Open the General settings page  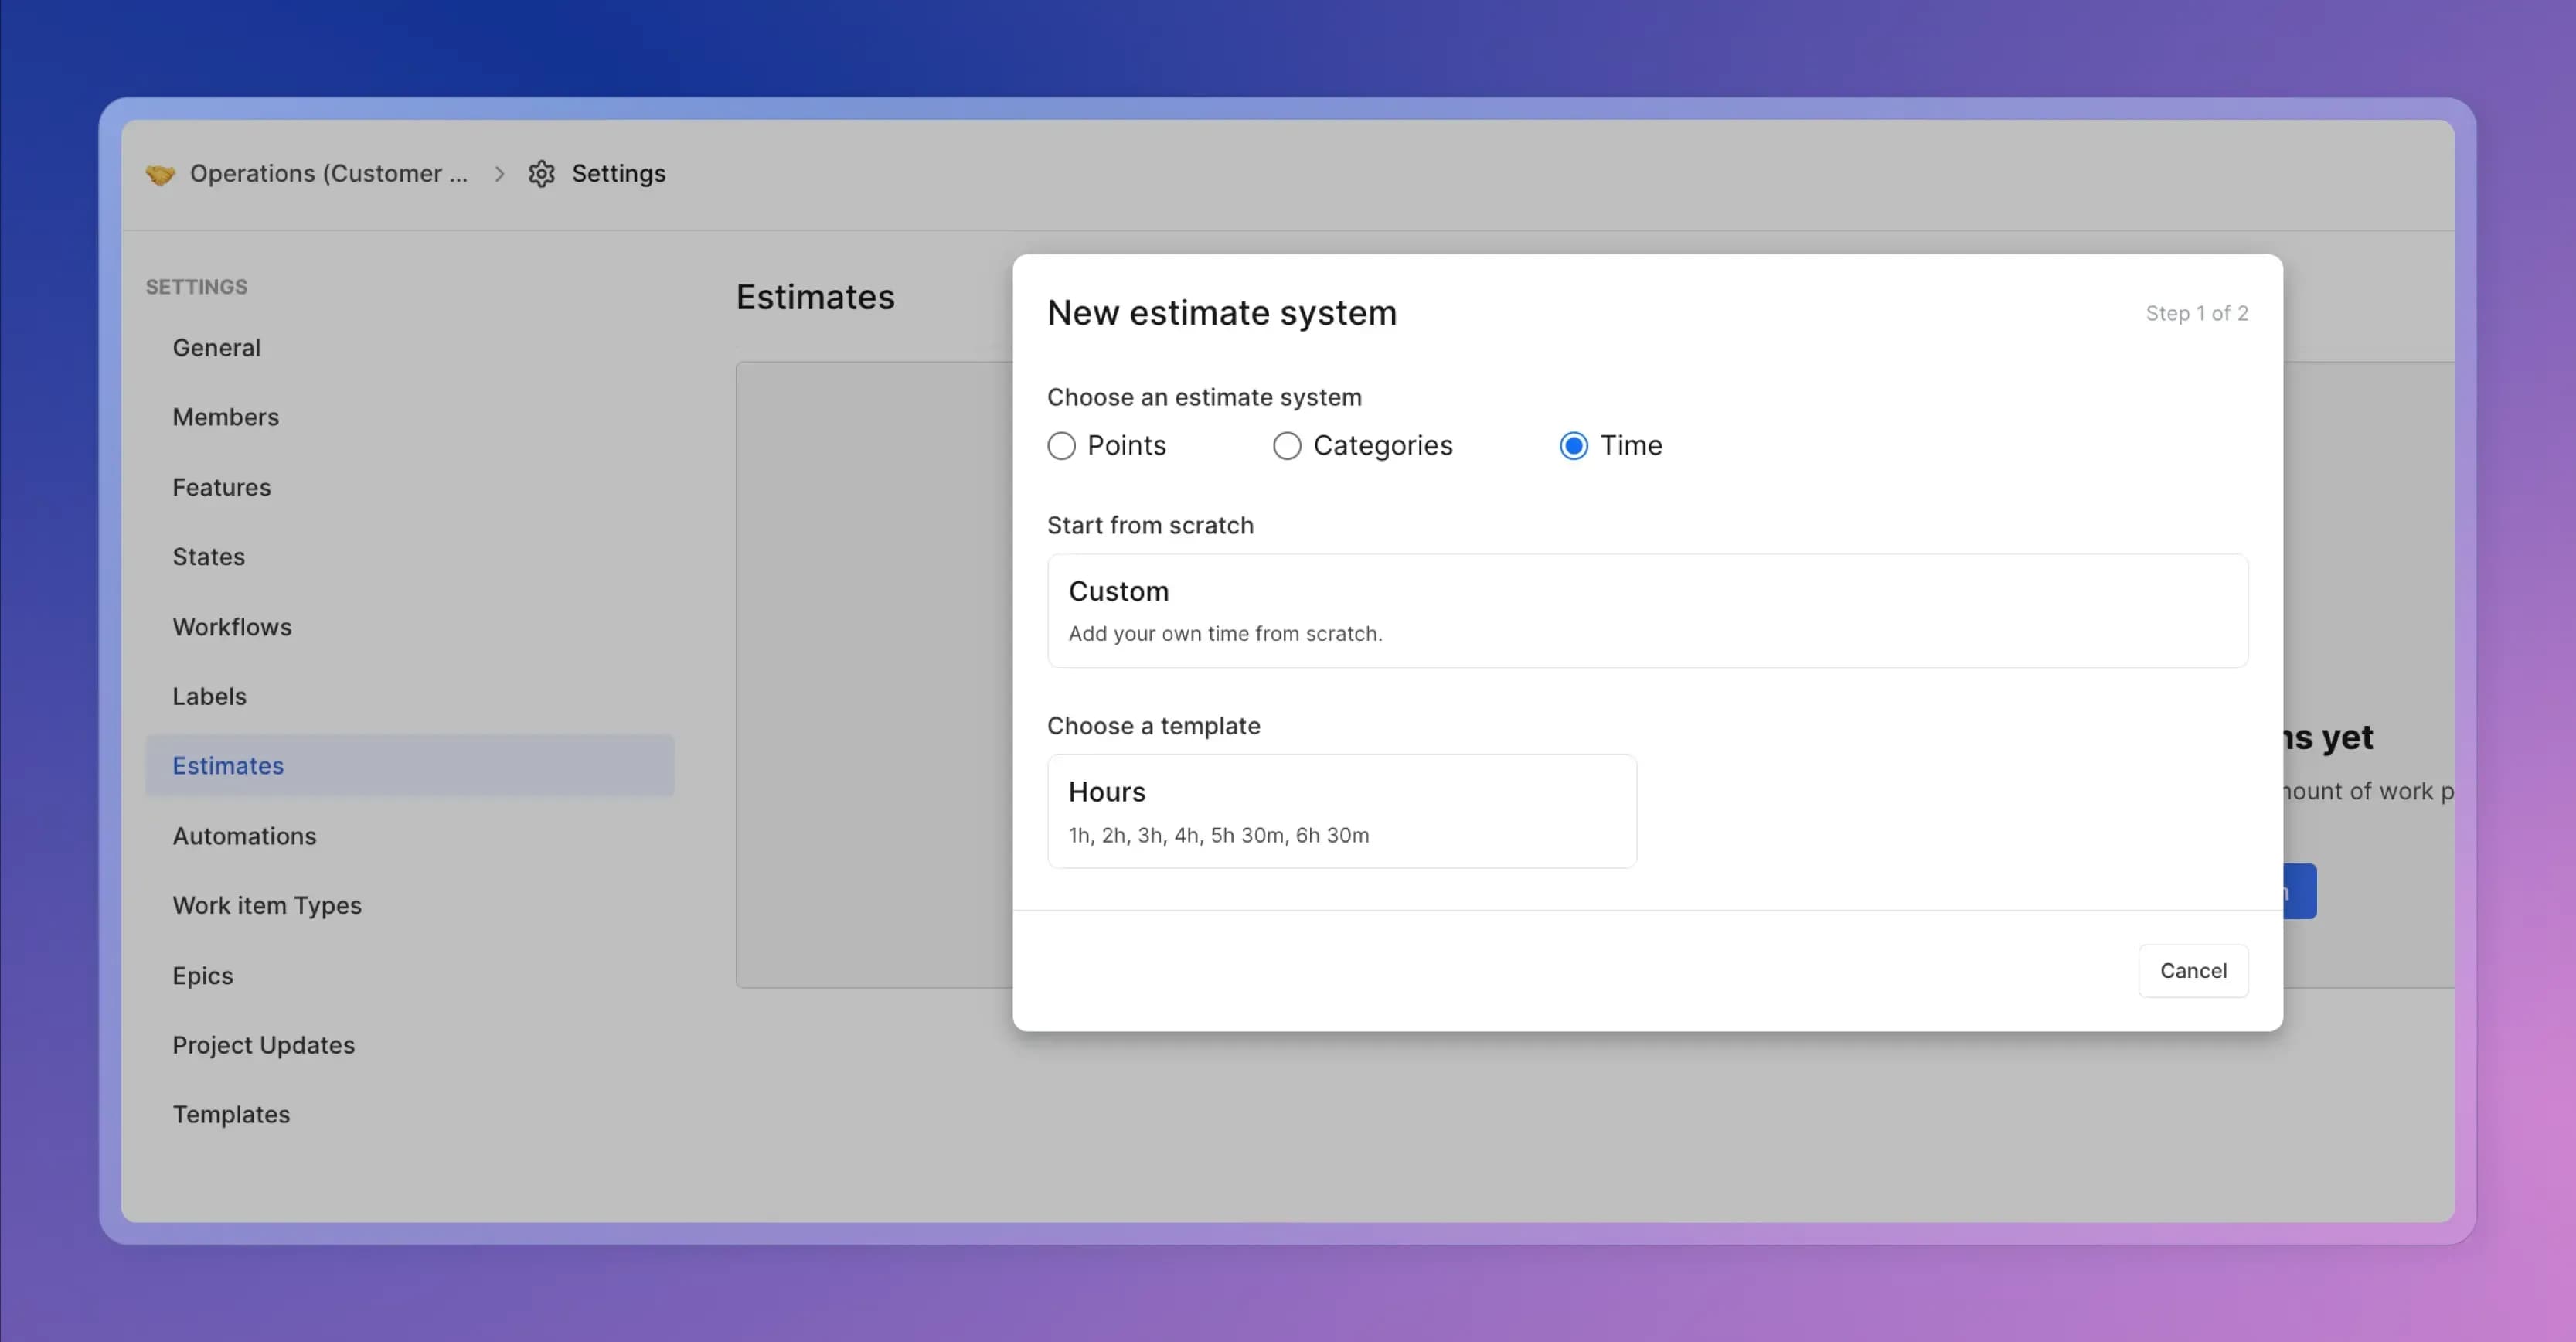coord(216,347)
